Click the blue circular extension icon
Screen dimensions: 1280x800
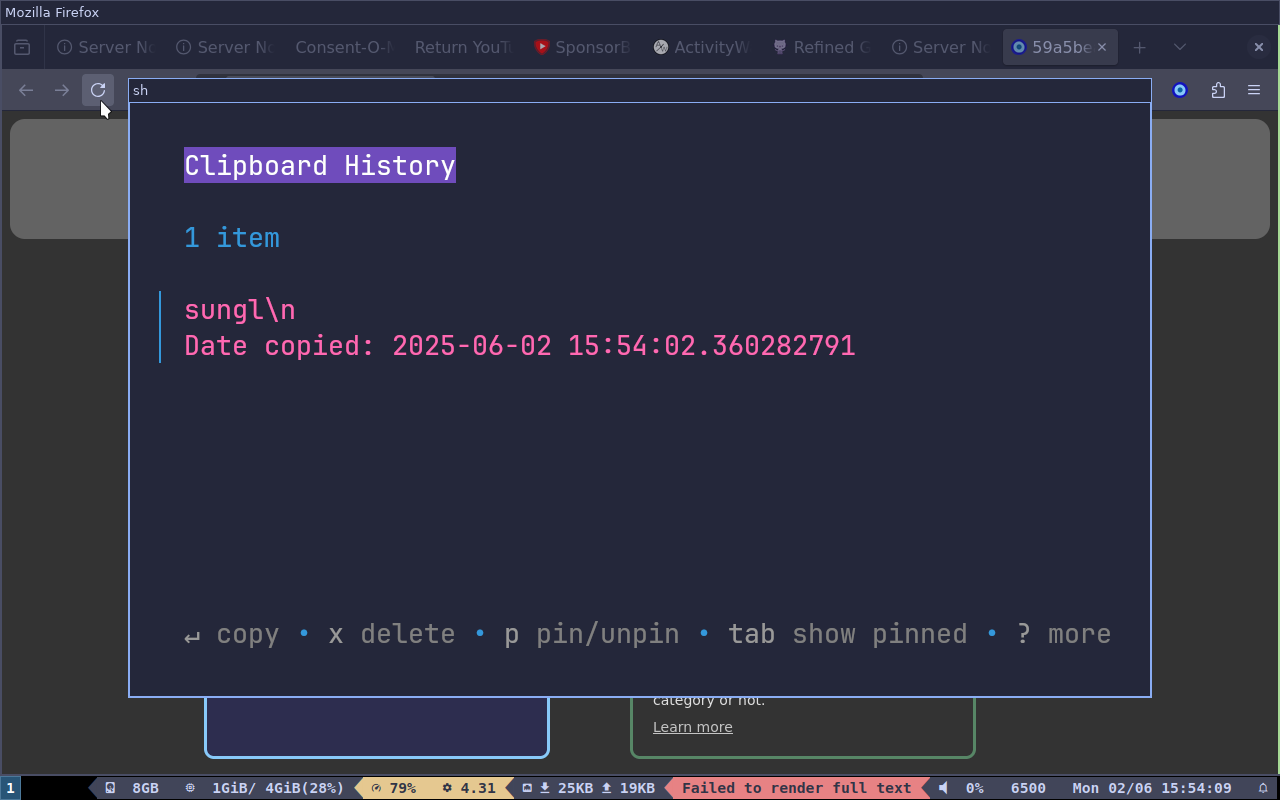(x=1180, y=90)
